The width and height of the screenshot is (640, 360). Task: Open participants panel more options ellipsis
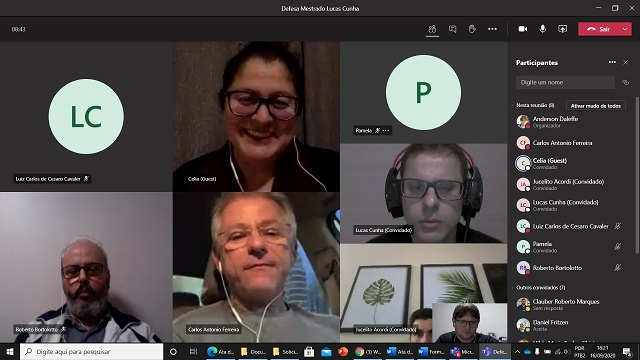612,62
